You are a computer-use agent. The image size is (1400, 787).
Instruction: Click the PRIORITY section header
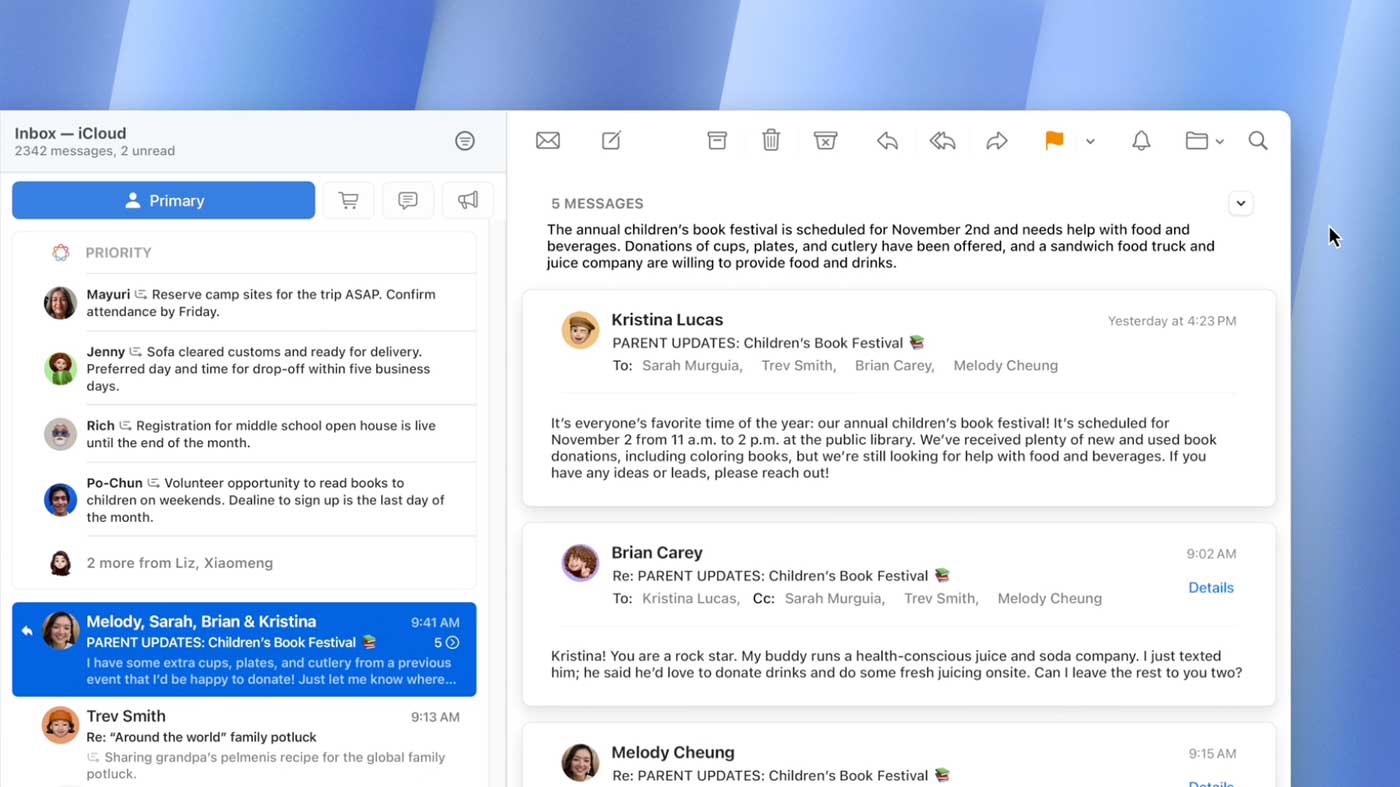coord(118,253)
